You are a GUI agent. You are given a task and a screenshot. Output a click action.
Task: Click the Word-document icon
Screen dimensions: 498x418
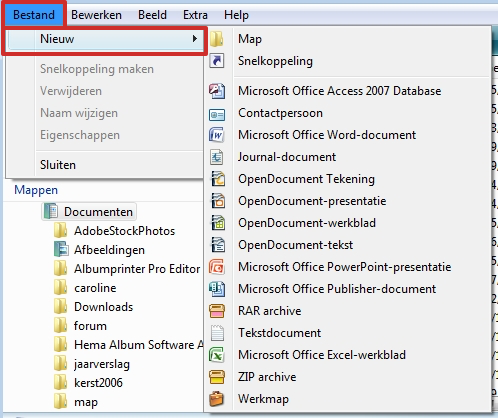217,135
